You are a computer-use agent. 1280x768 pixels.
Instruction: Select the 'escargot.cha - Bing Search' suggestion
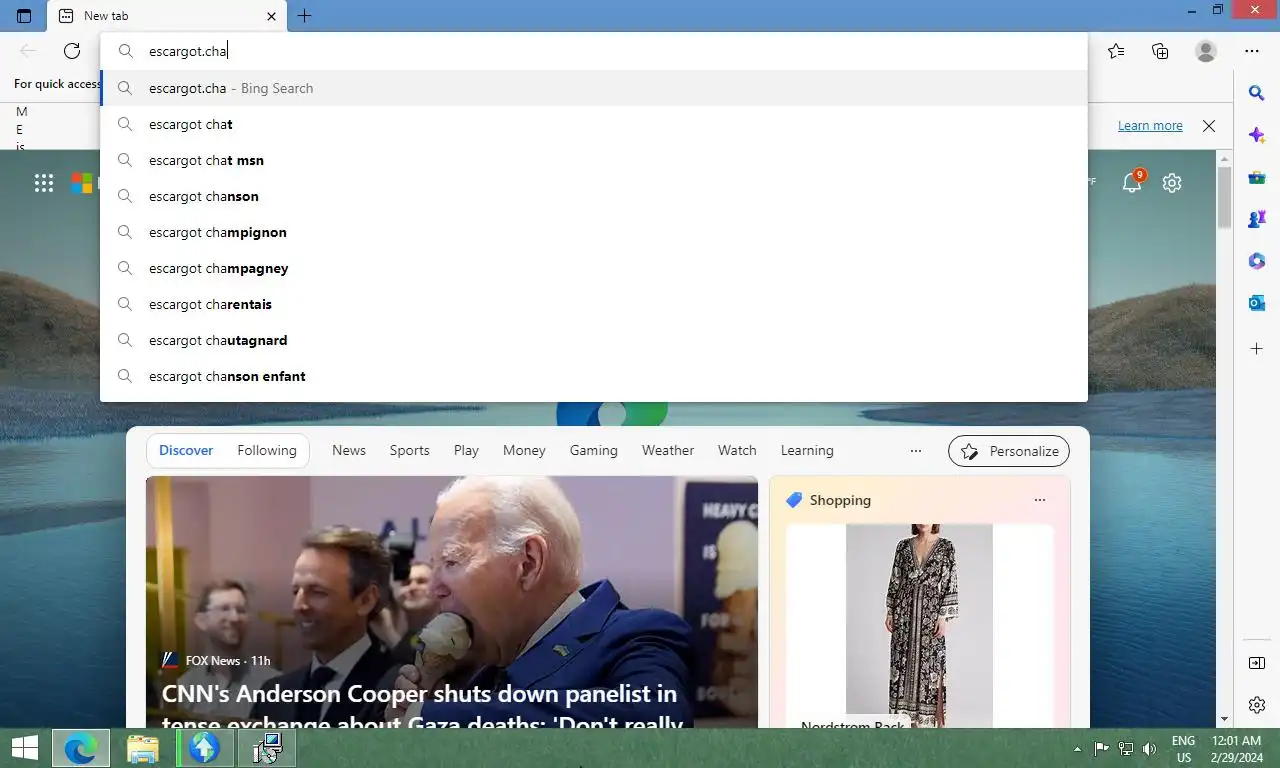[594, 88]
